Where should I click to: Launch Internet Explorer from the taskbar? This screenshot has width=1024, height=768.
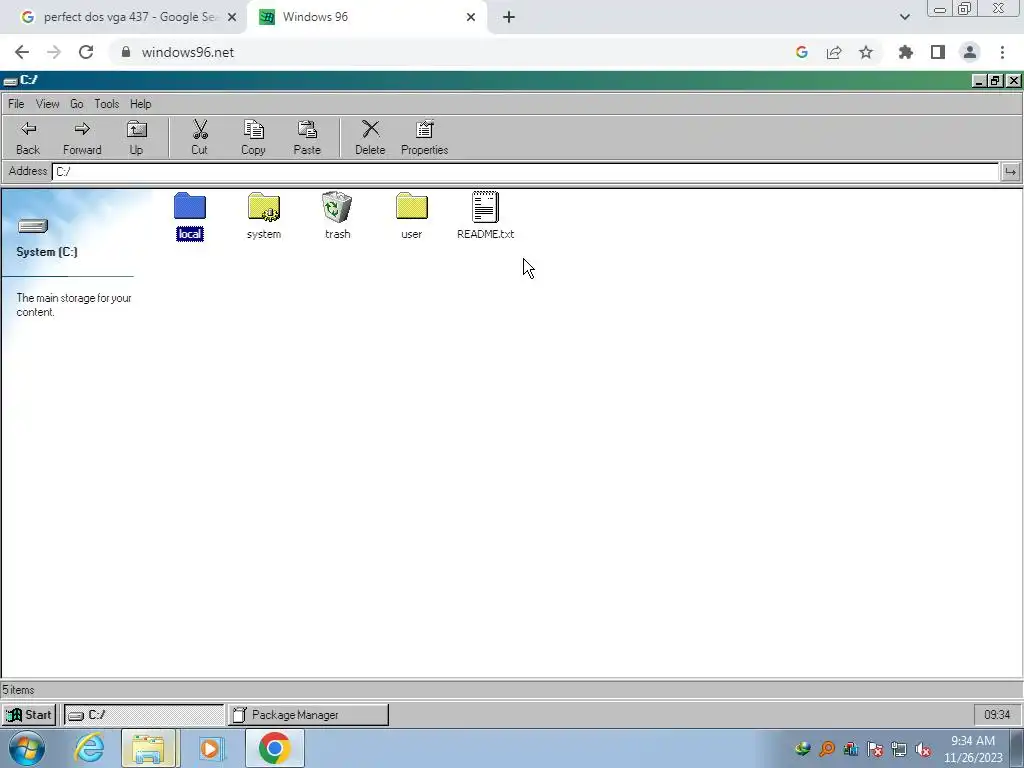pos(89,748)
